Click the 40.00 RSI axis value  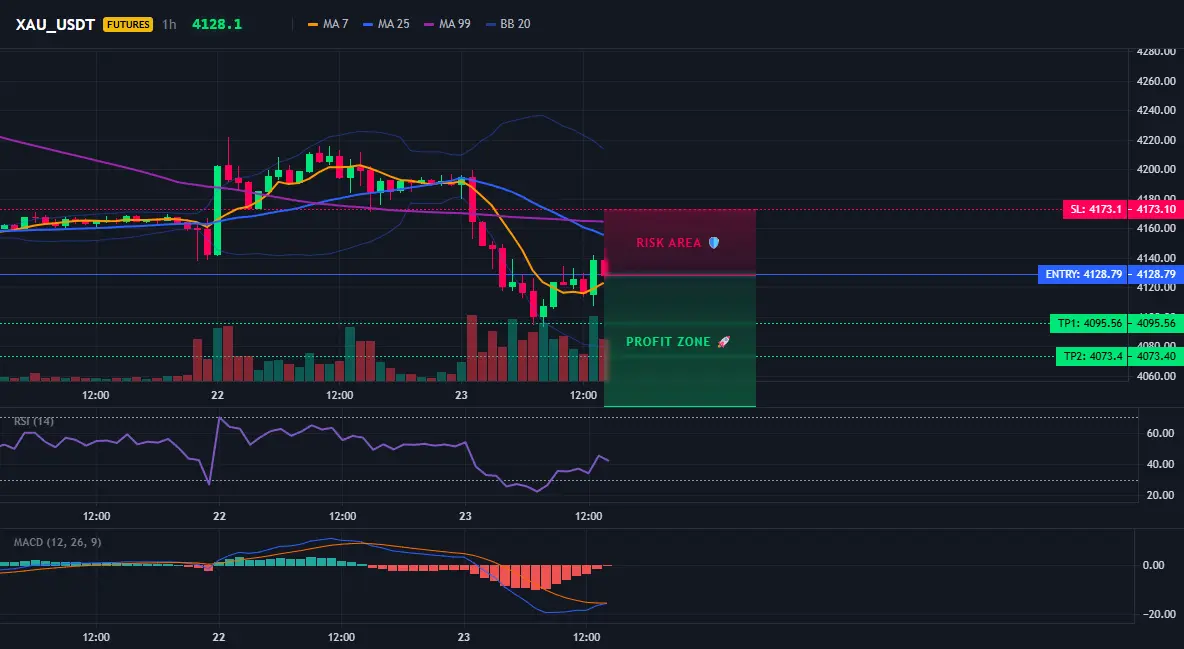click(x=1160, y=465)
